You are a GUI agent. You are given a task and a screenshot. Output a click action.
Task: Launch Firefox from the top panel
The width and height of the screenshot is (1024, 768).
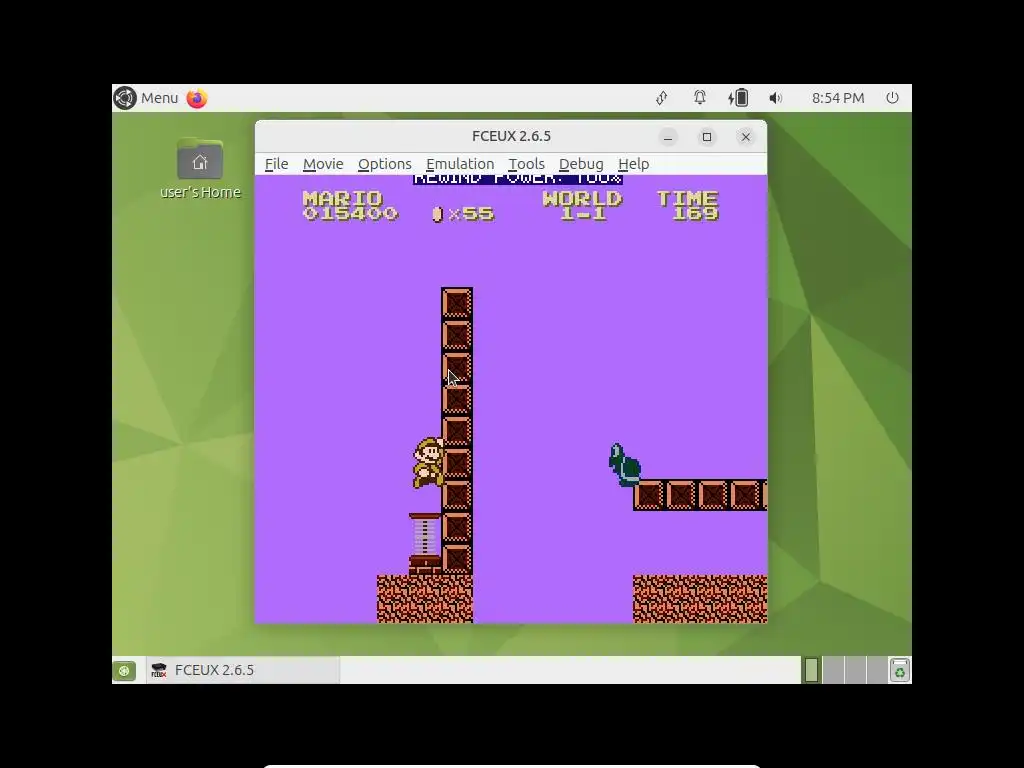(197, 98)
